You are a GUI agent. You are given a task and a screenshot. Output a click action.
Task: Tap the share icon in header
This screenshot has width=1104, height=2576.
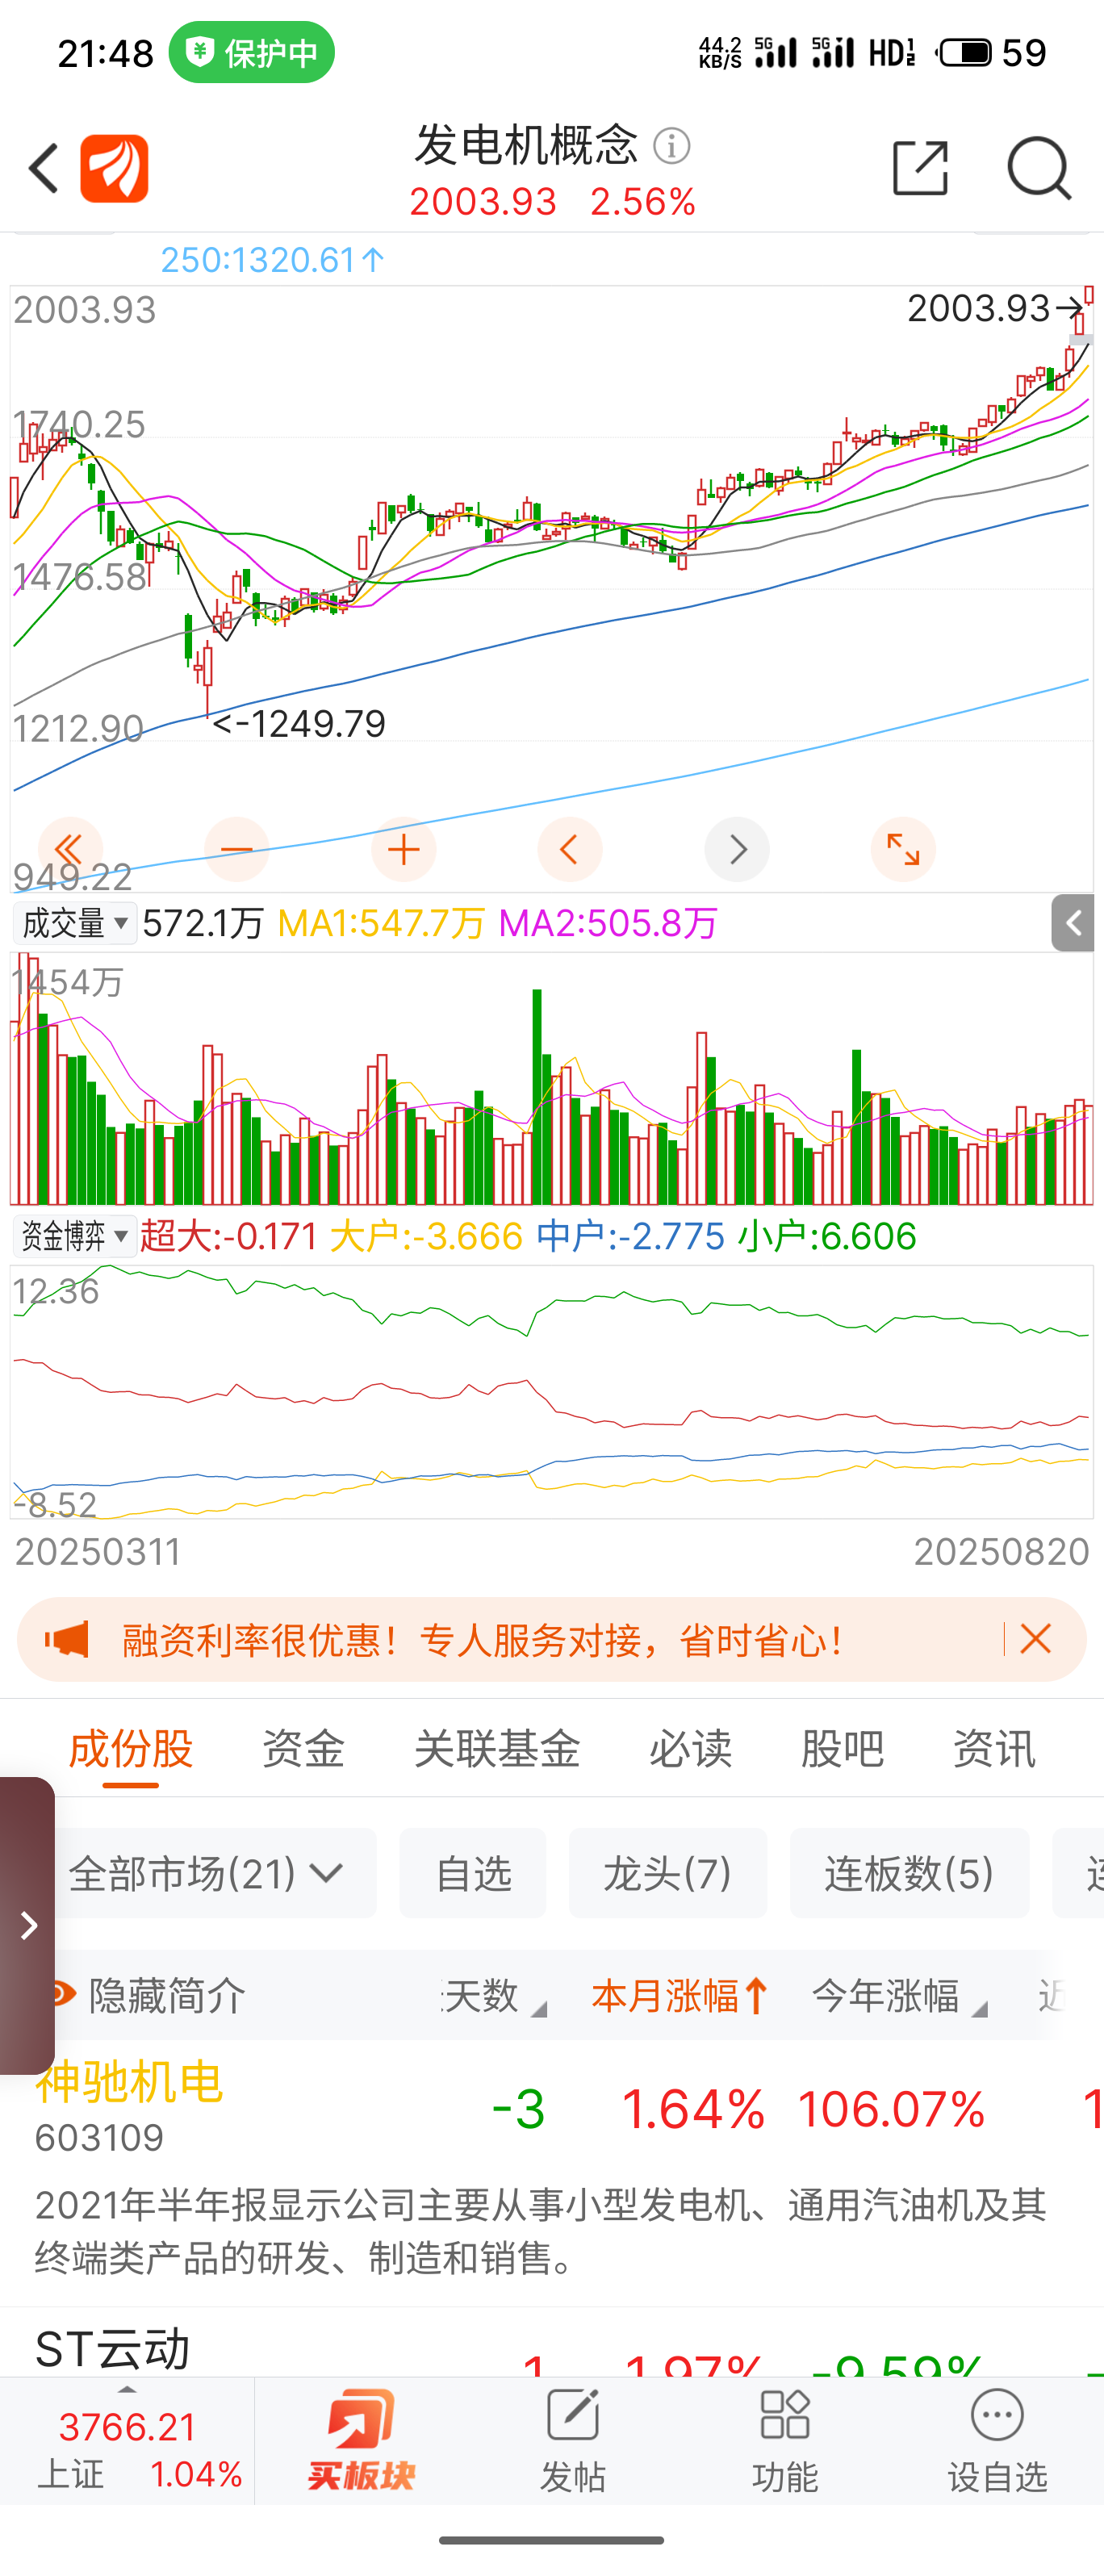(x=920, y=168)
